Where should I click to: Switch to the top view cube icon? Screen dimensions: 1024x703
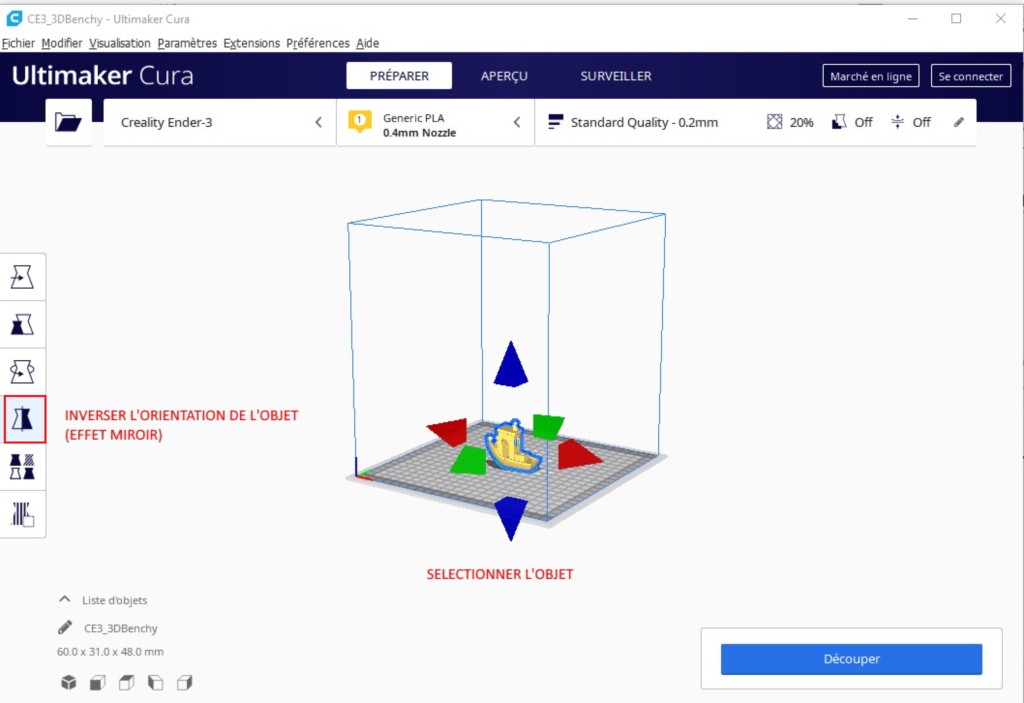126,683
